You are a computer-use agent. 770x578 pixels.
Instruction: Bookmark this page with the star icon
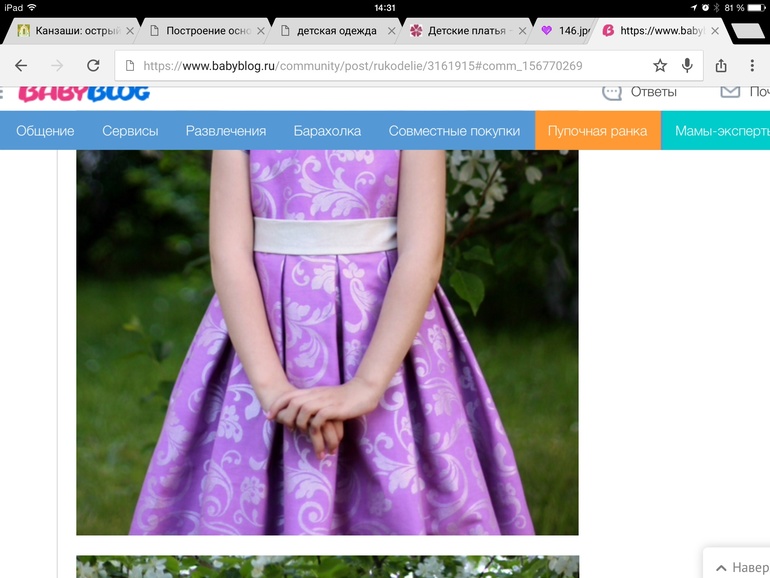(x=660, y=66)
